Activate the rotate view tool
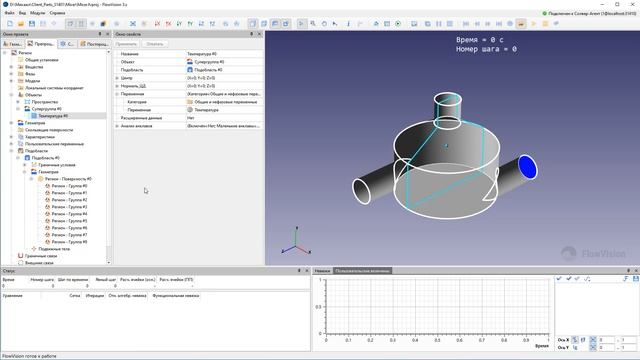Image resolution: width=640 pixels, height=360 pixels. tap(324, 24)
